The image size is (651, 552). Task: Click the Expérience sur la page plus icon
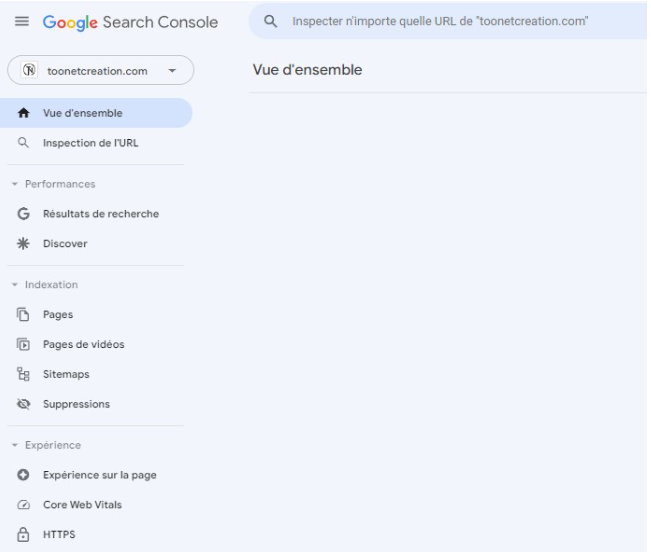22,474
